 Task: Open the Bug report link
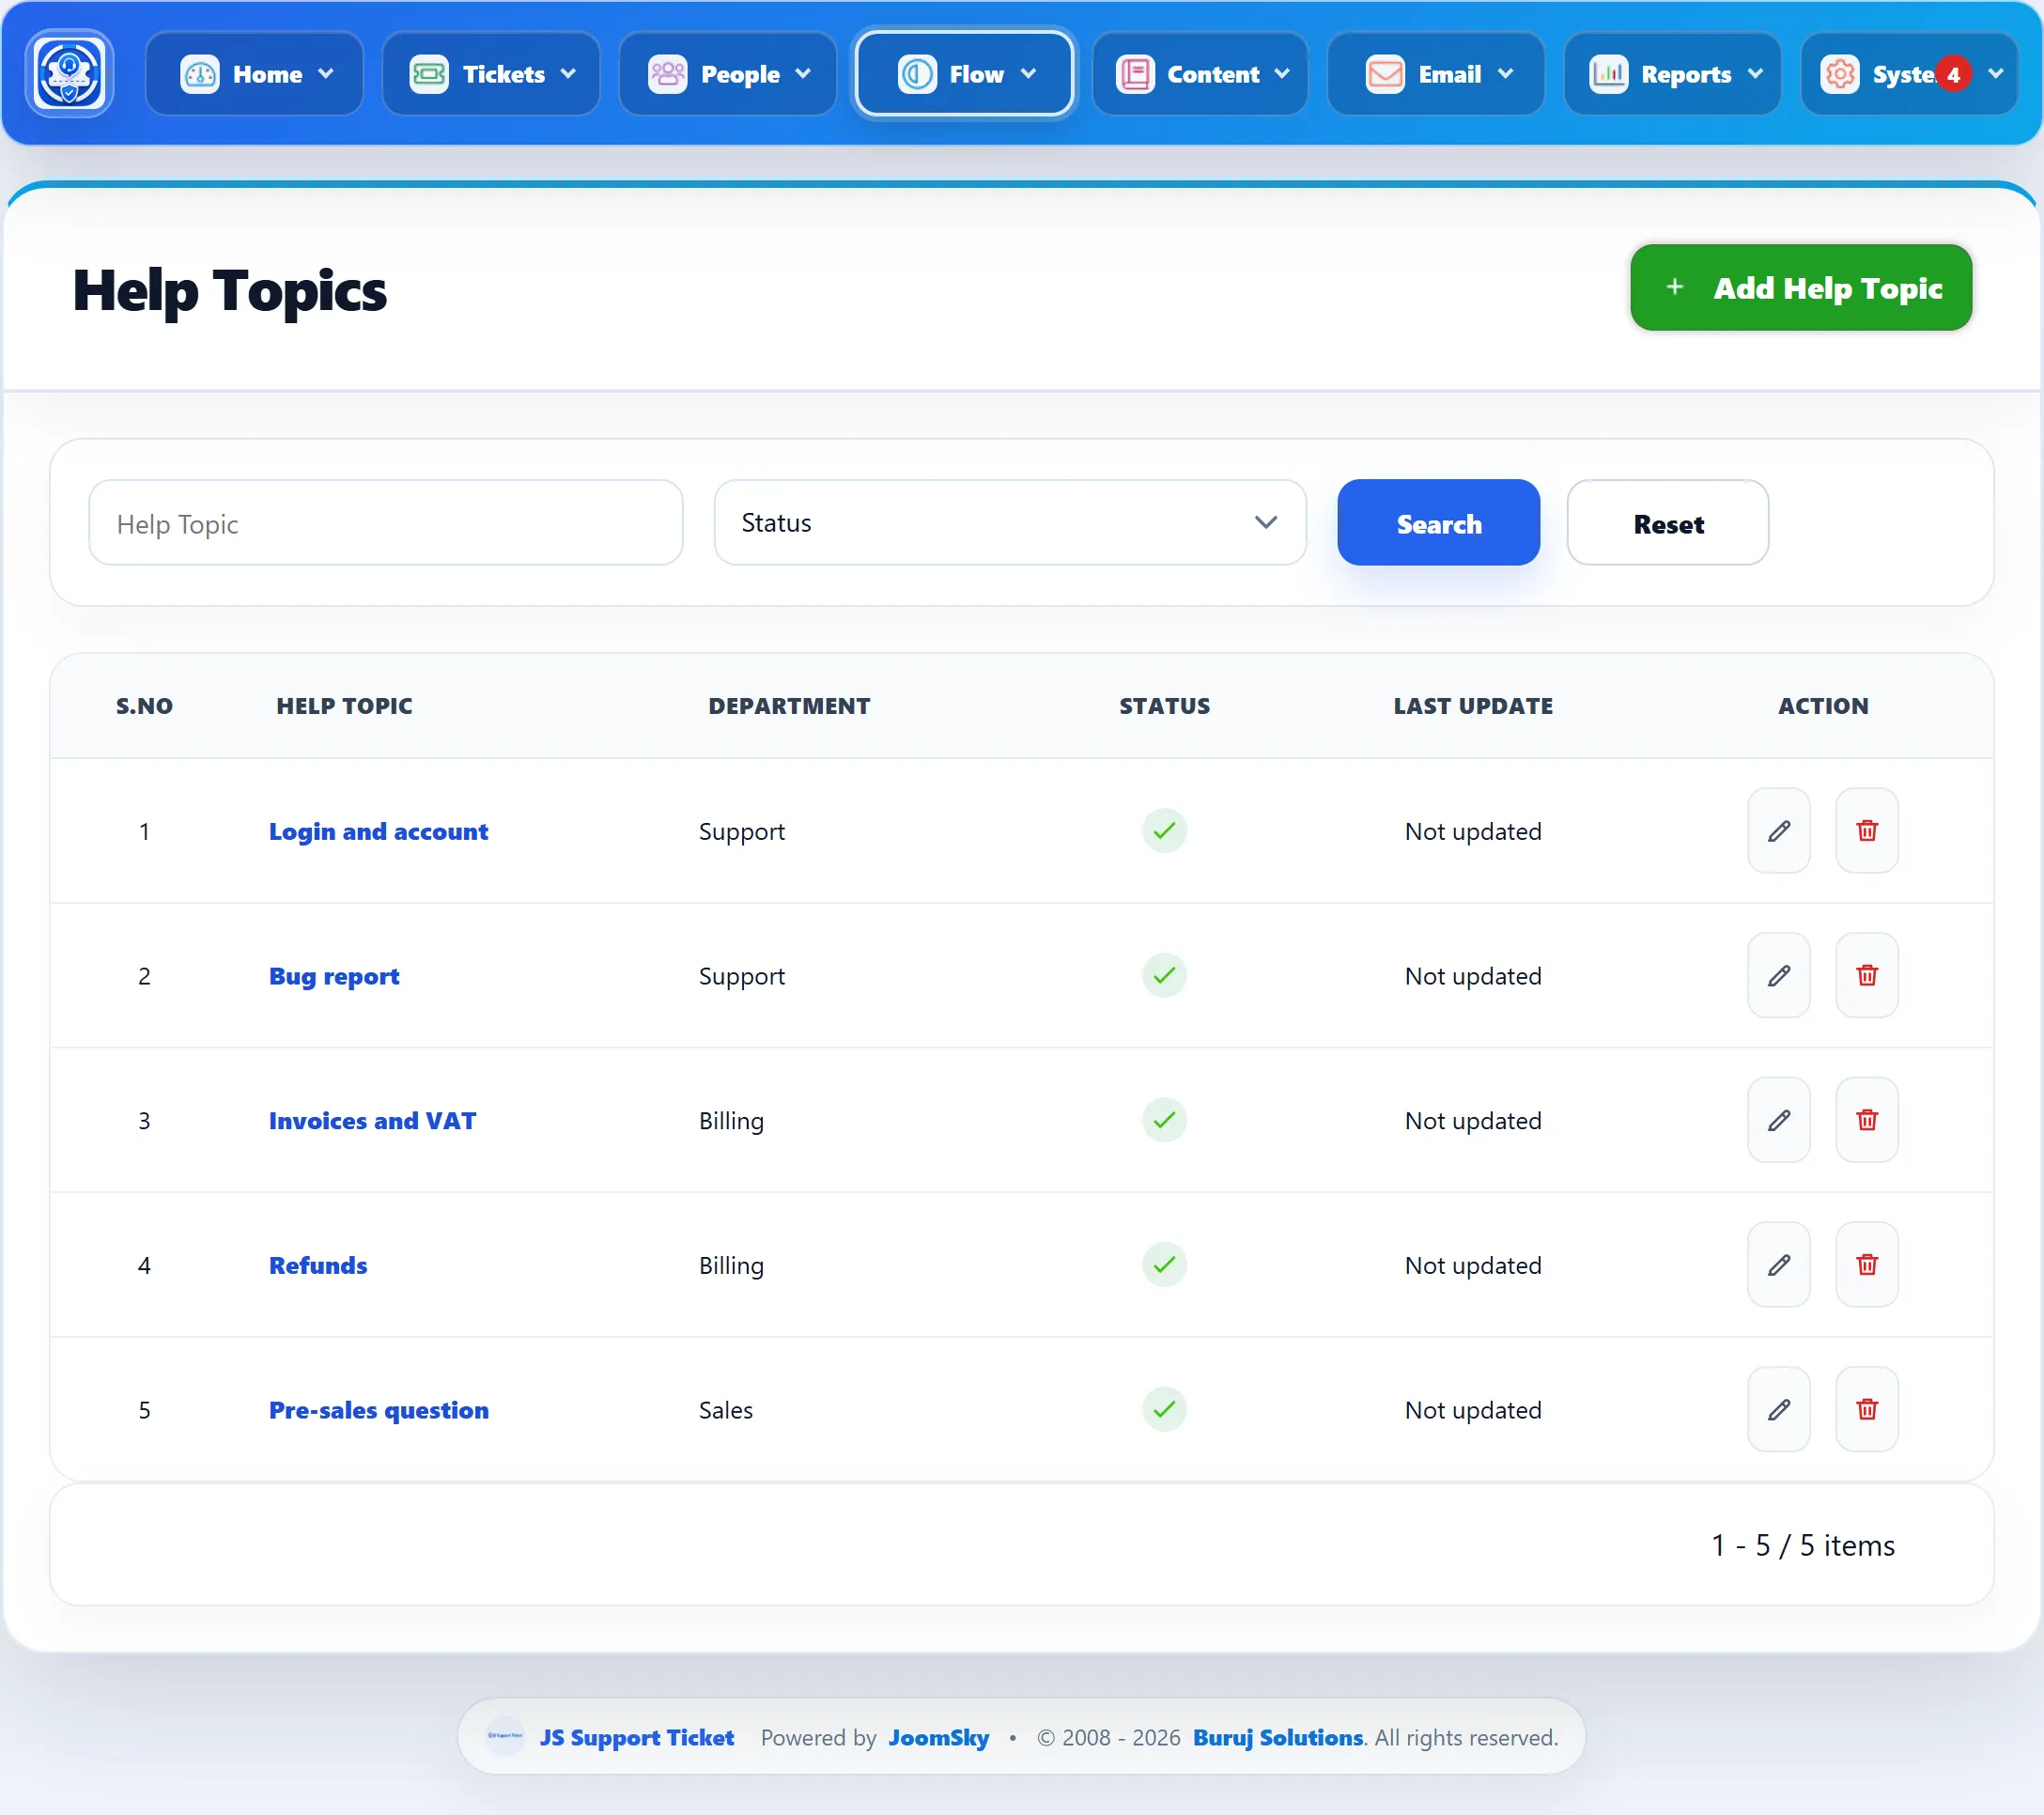[x=333, y=976]
